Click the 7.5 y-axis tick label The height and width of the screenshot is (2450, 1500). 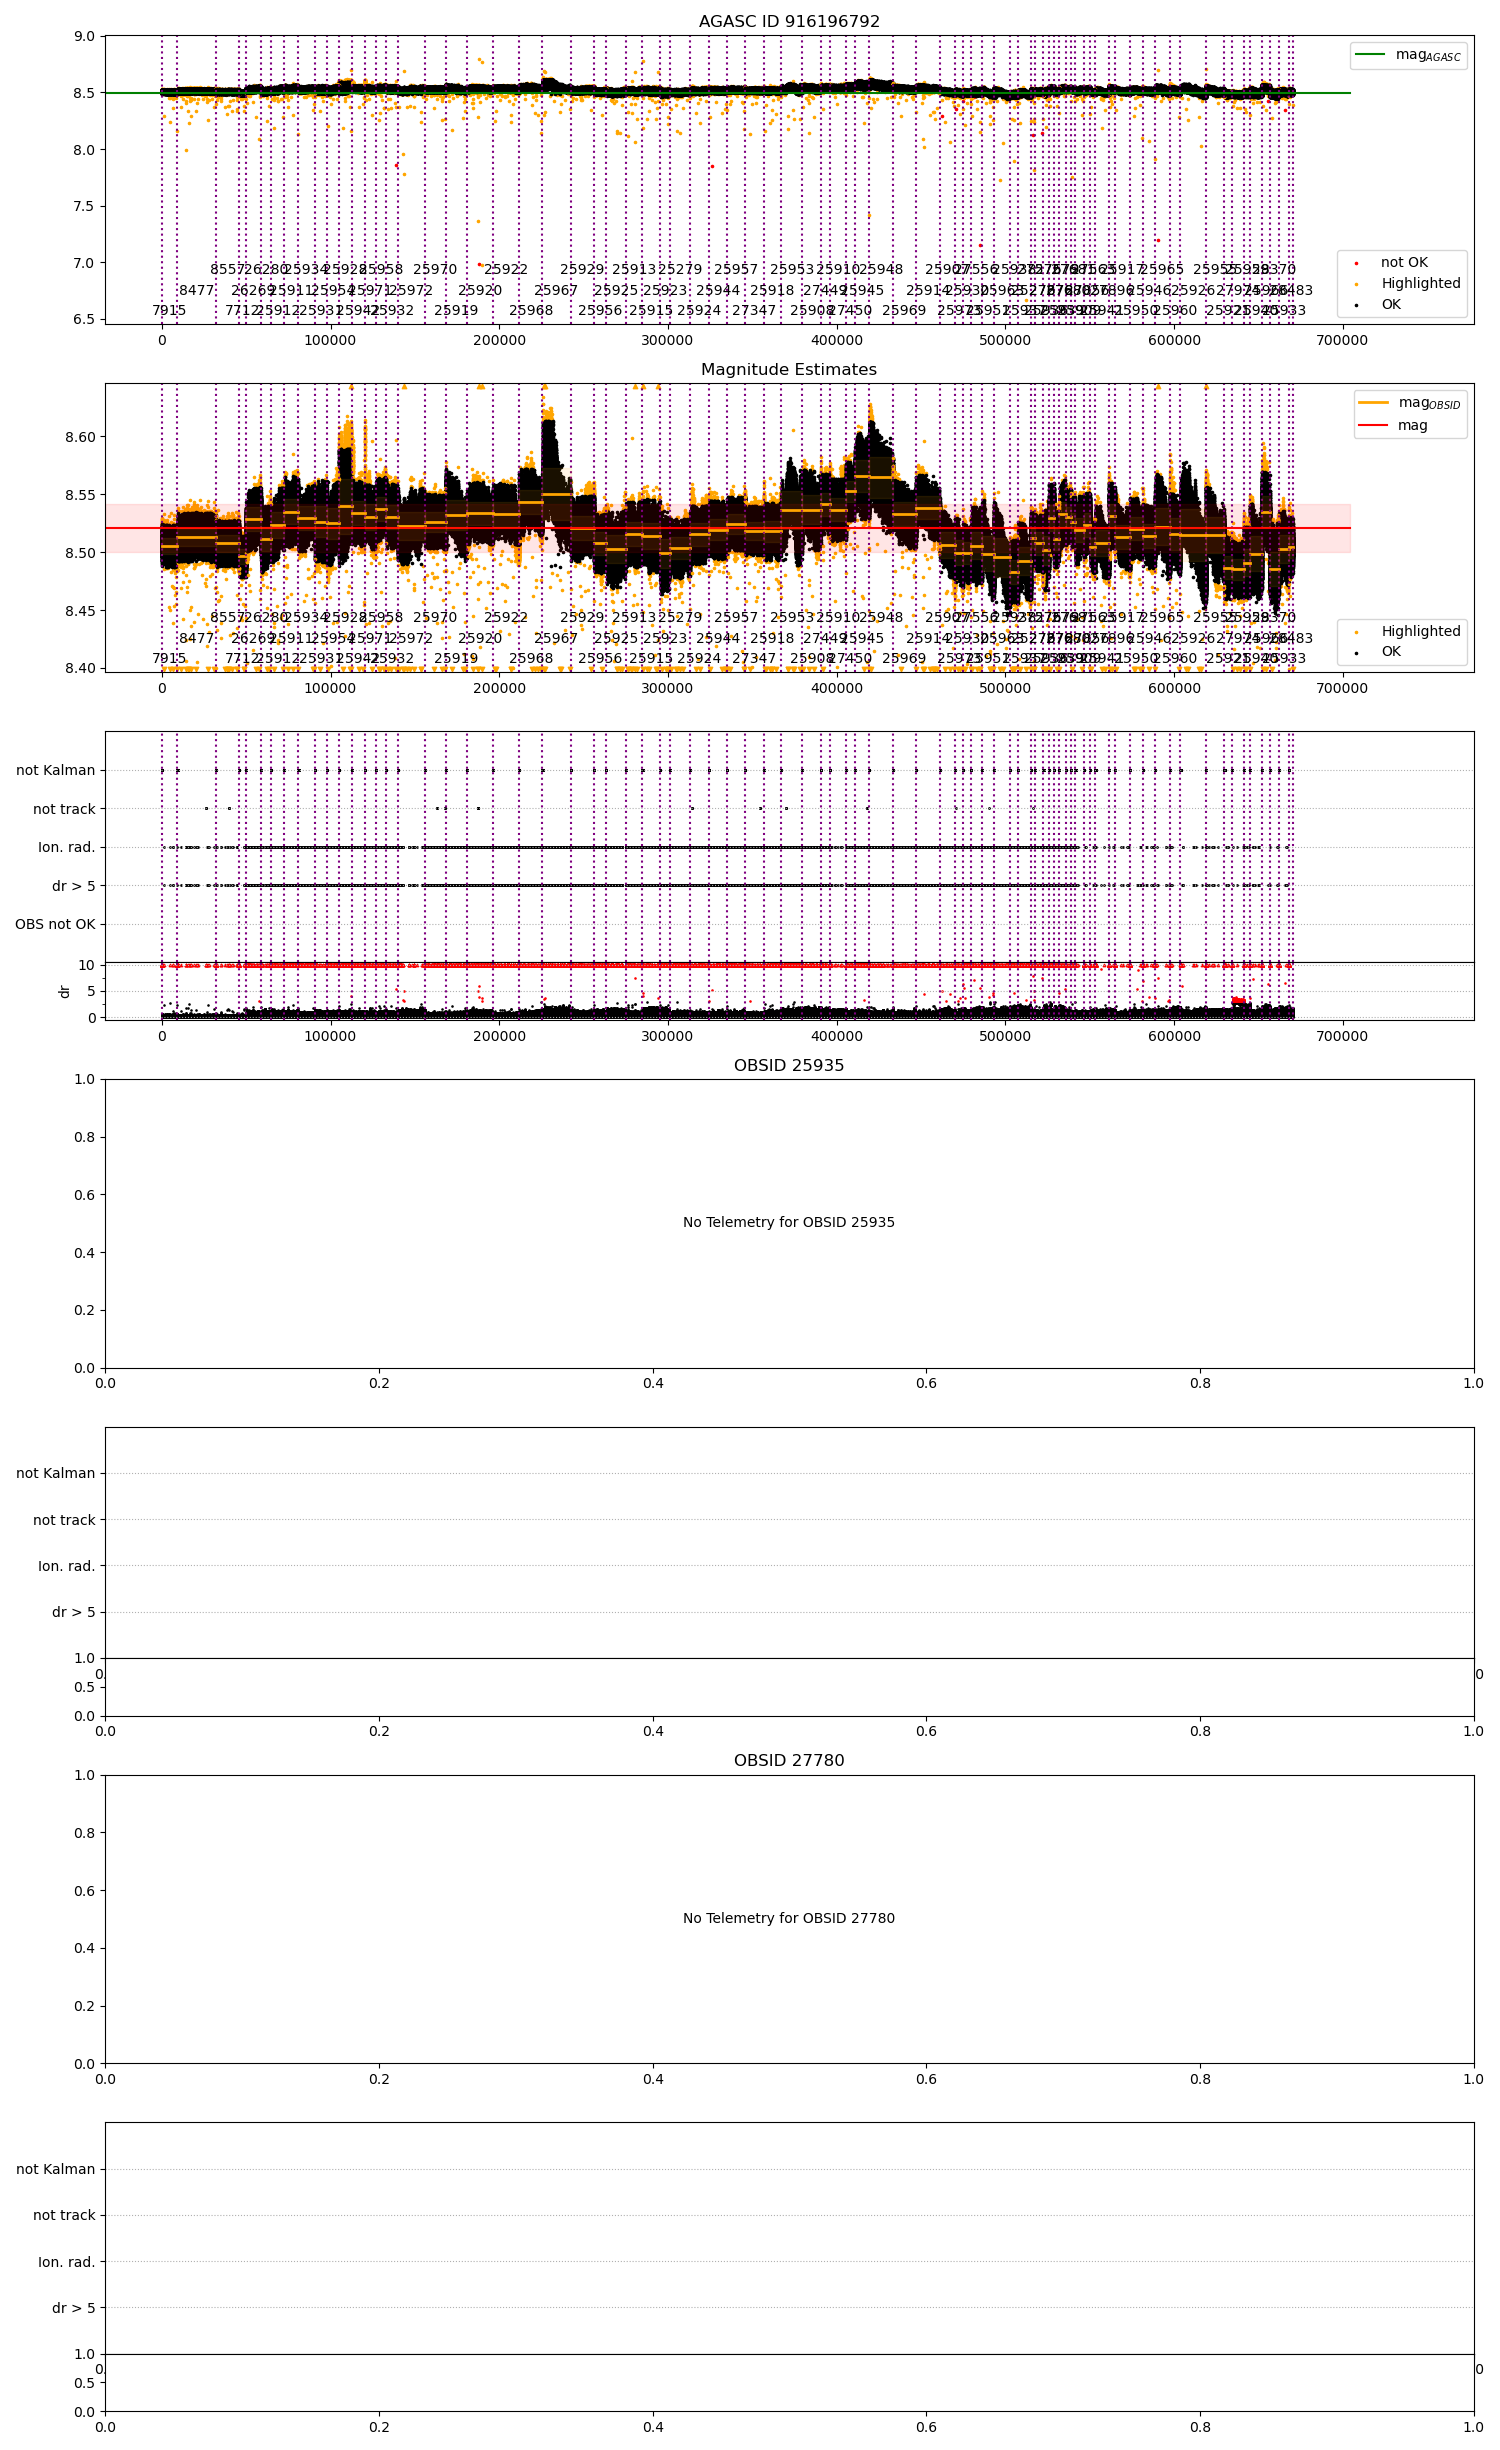pos(84,206)
